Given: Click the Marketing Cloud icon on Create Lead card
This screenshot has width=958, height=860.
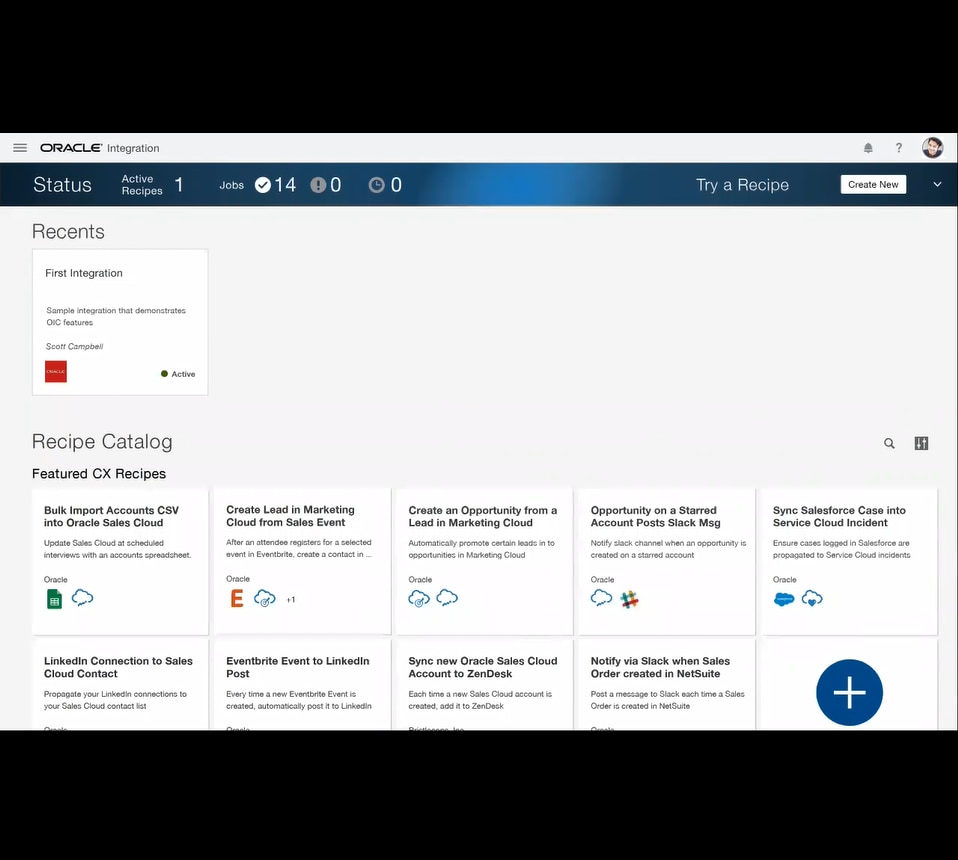Looking at the screenshot, I should pyautogui.click(x=265, y=599).
